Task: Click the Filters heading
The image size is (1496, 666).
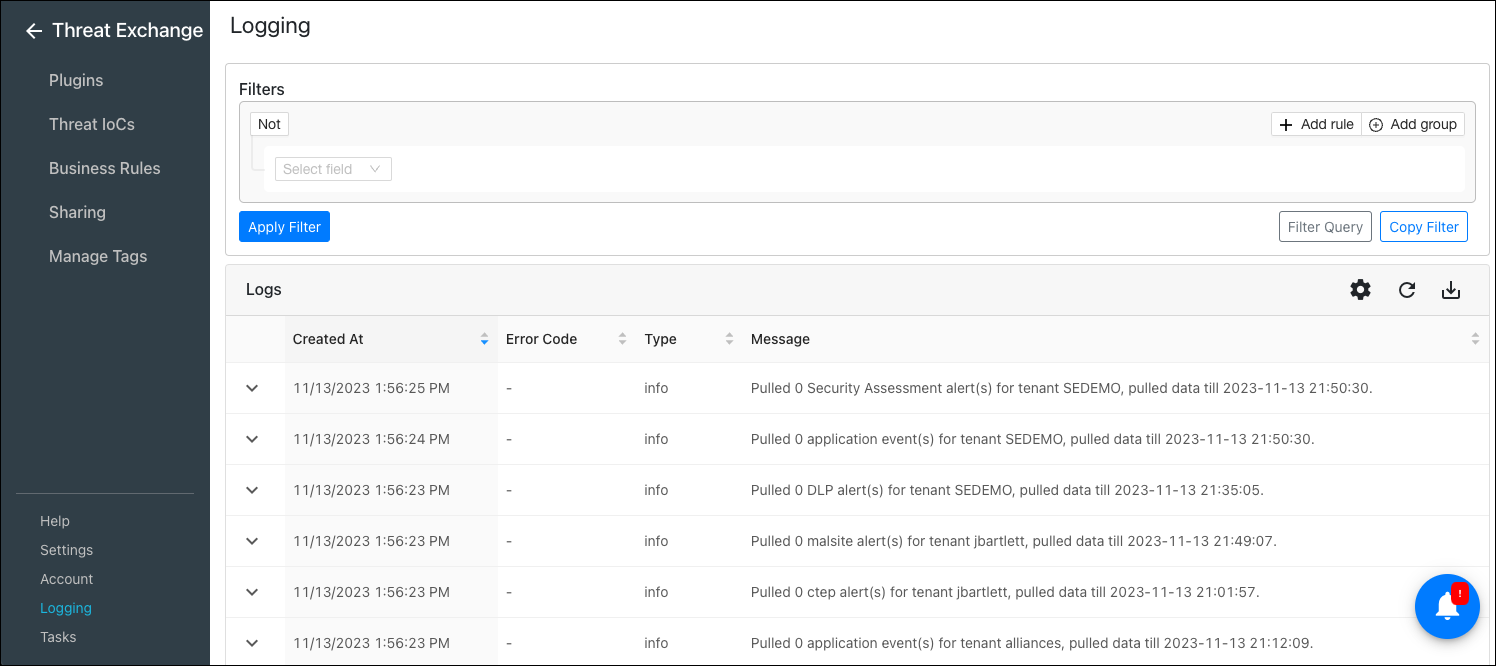Action: pos(262,89)
